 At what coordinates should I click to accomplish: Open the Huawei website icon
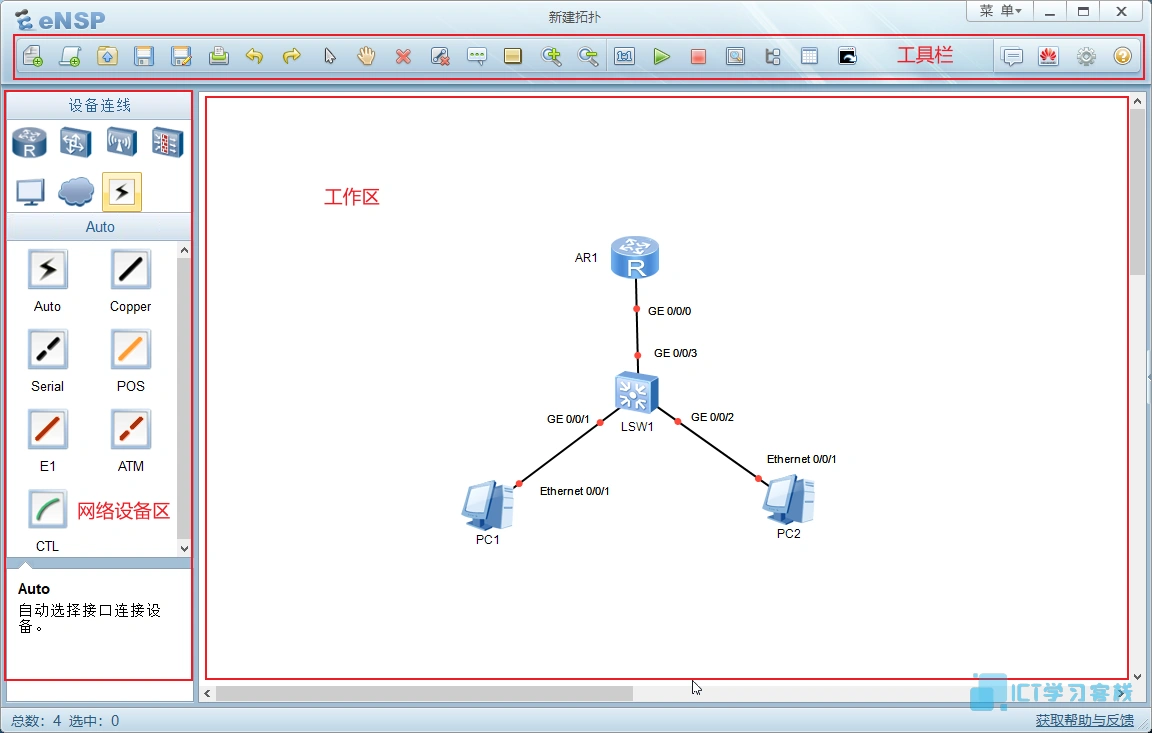[1048, 57]
